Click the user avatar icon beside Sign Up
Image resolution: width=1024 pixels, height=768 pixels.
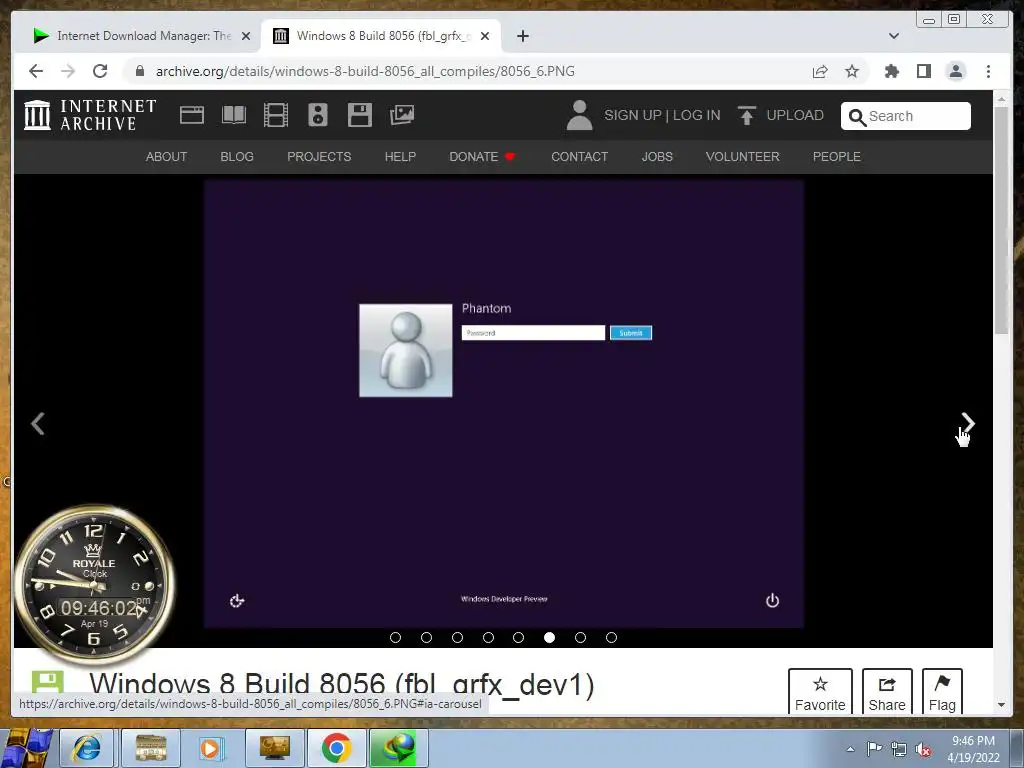coord(579,116)
